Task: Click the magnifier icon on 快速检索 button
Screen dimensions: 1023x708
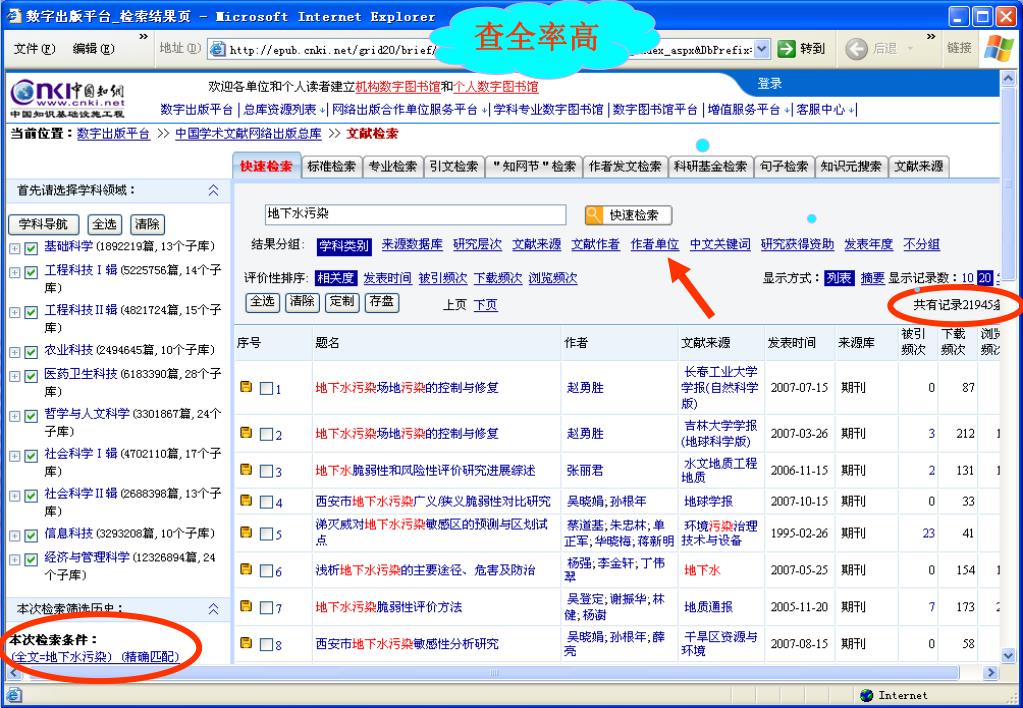Action: point(594,215)
